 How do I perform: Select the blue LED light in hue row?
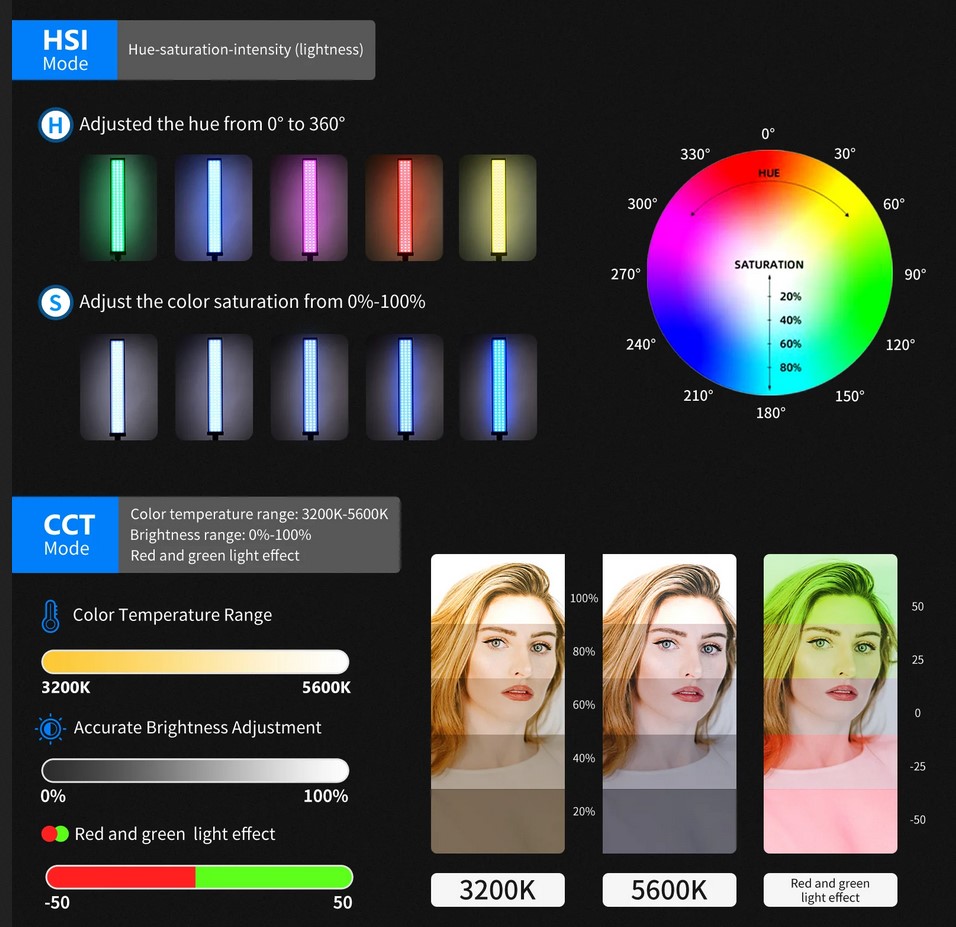(x=213, y=207)
